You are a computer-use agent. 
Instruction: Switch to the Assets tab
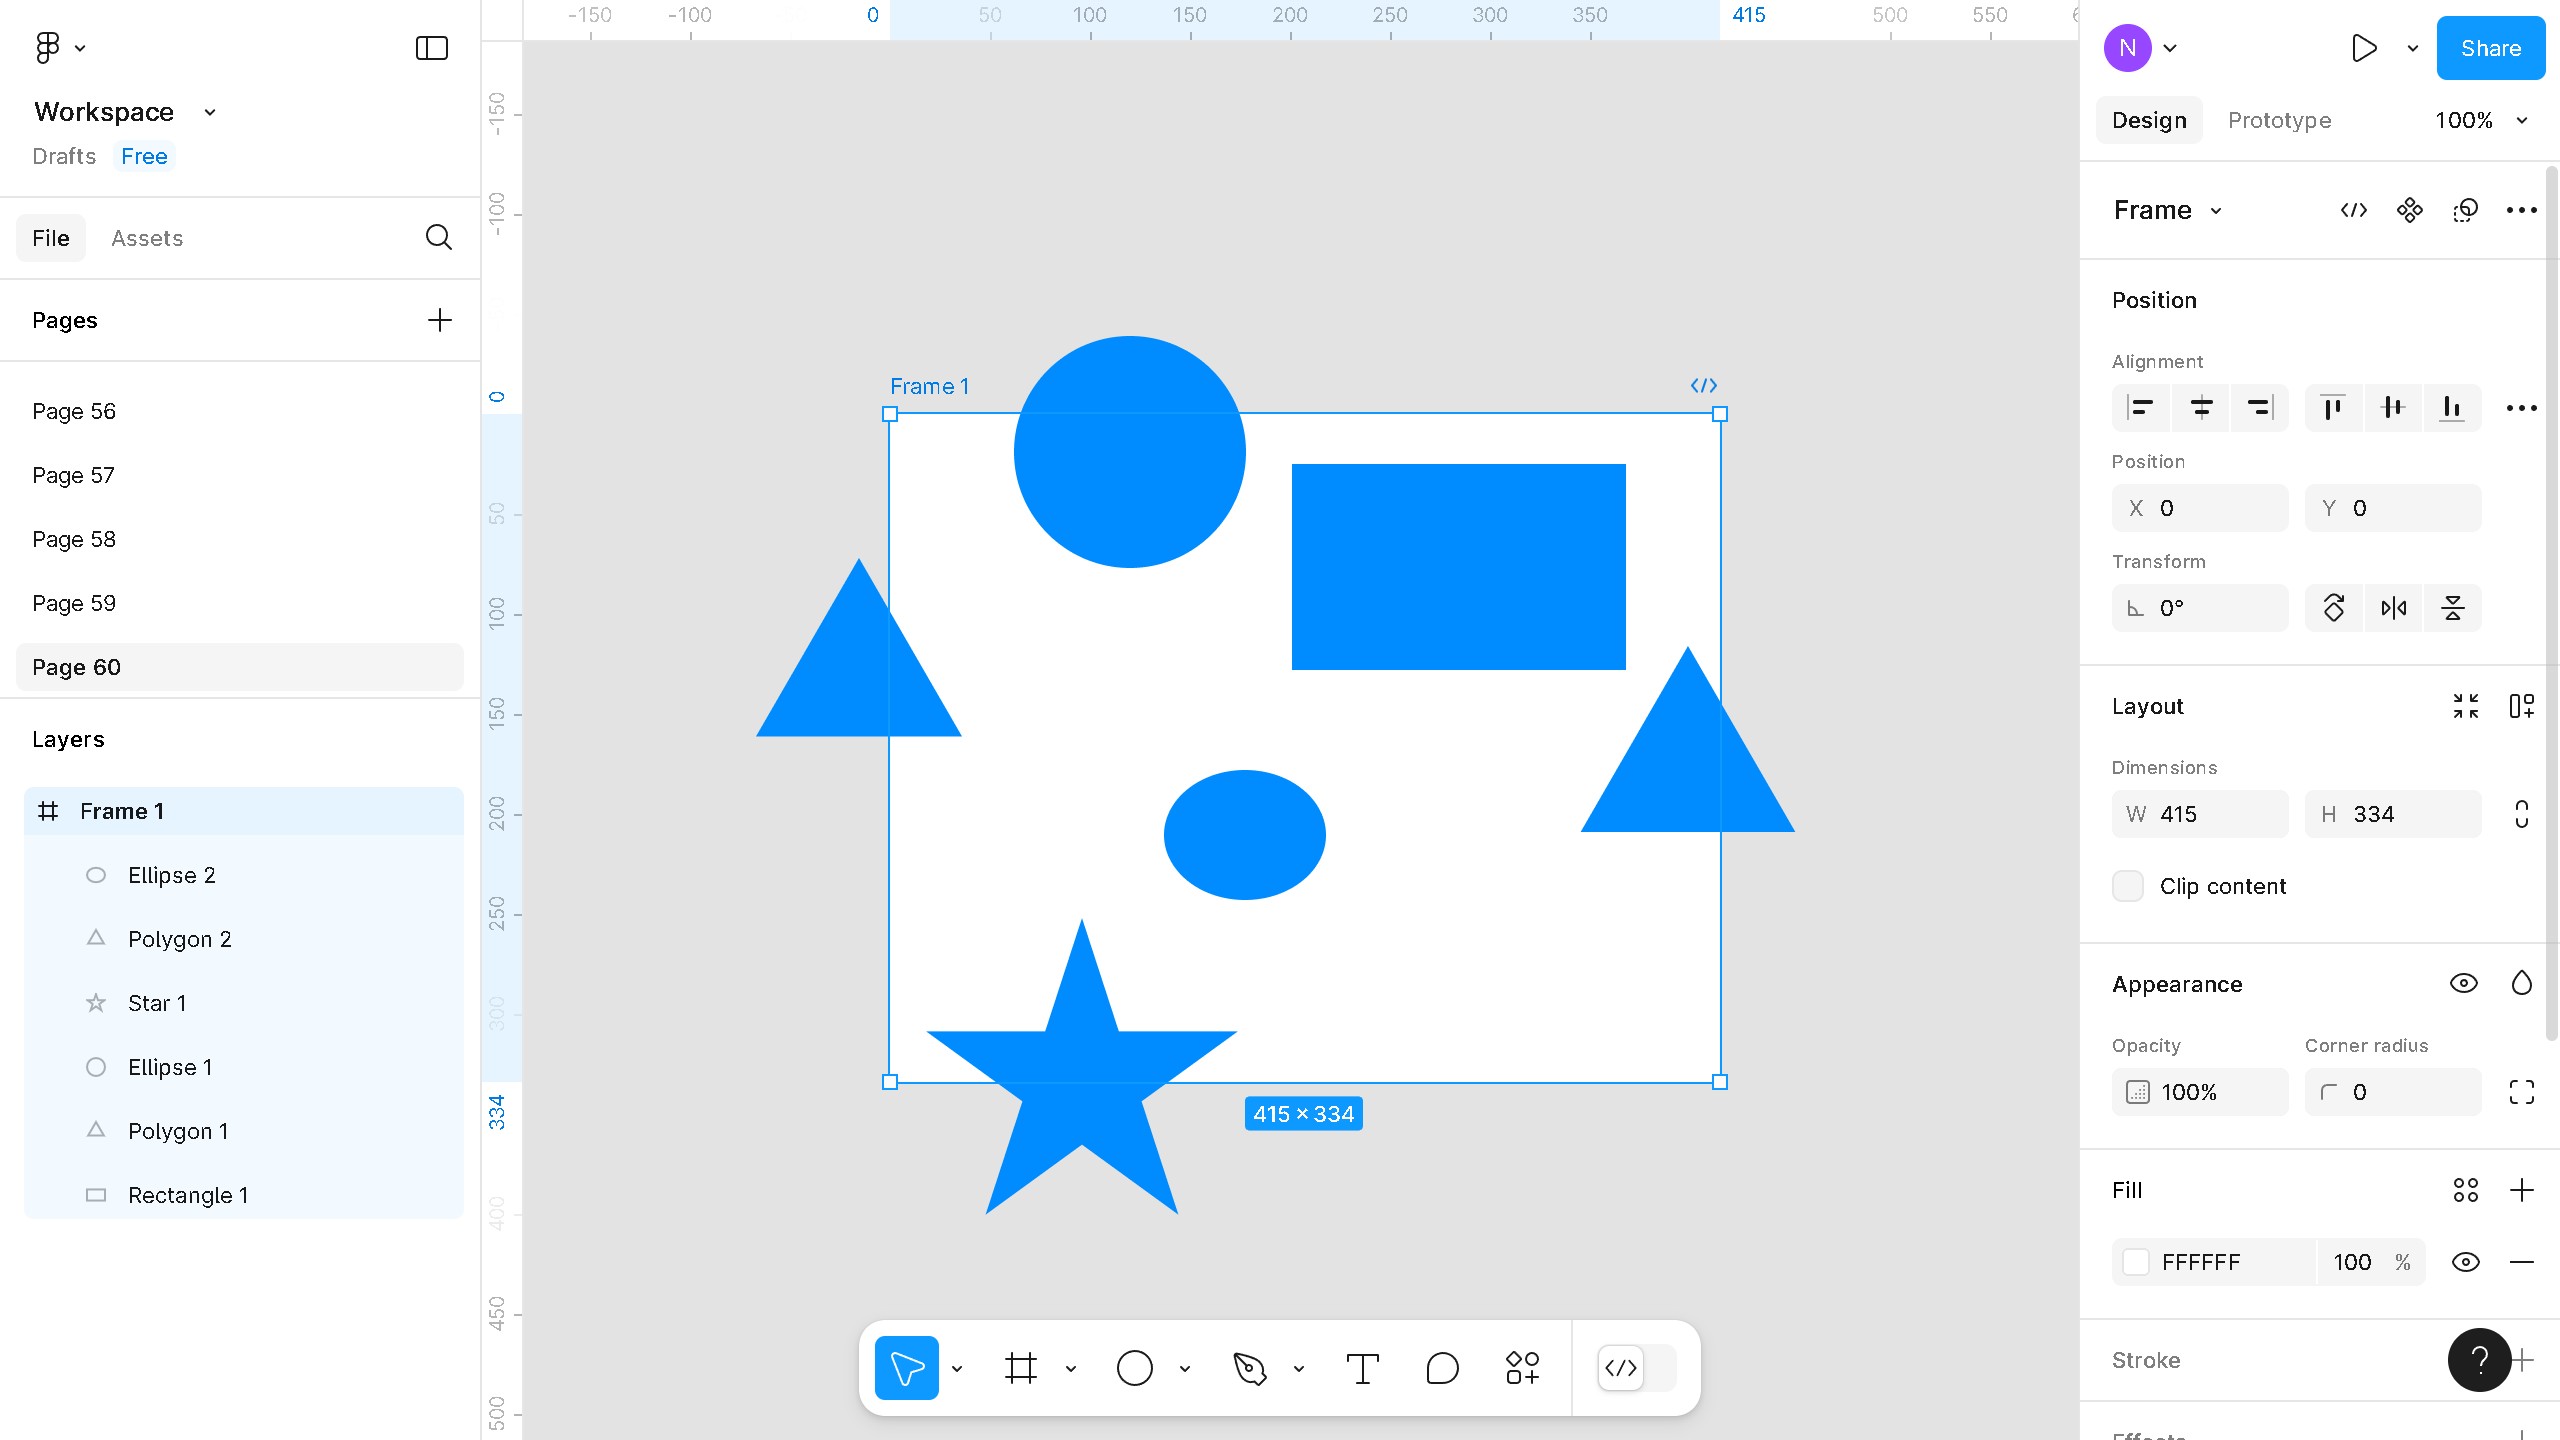(x=147, y=238)
